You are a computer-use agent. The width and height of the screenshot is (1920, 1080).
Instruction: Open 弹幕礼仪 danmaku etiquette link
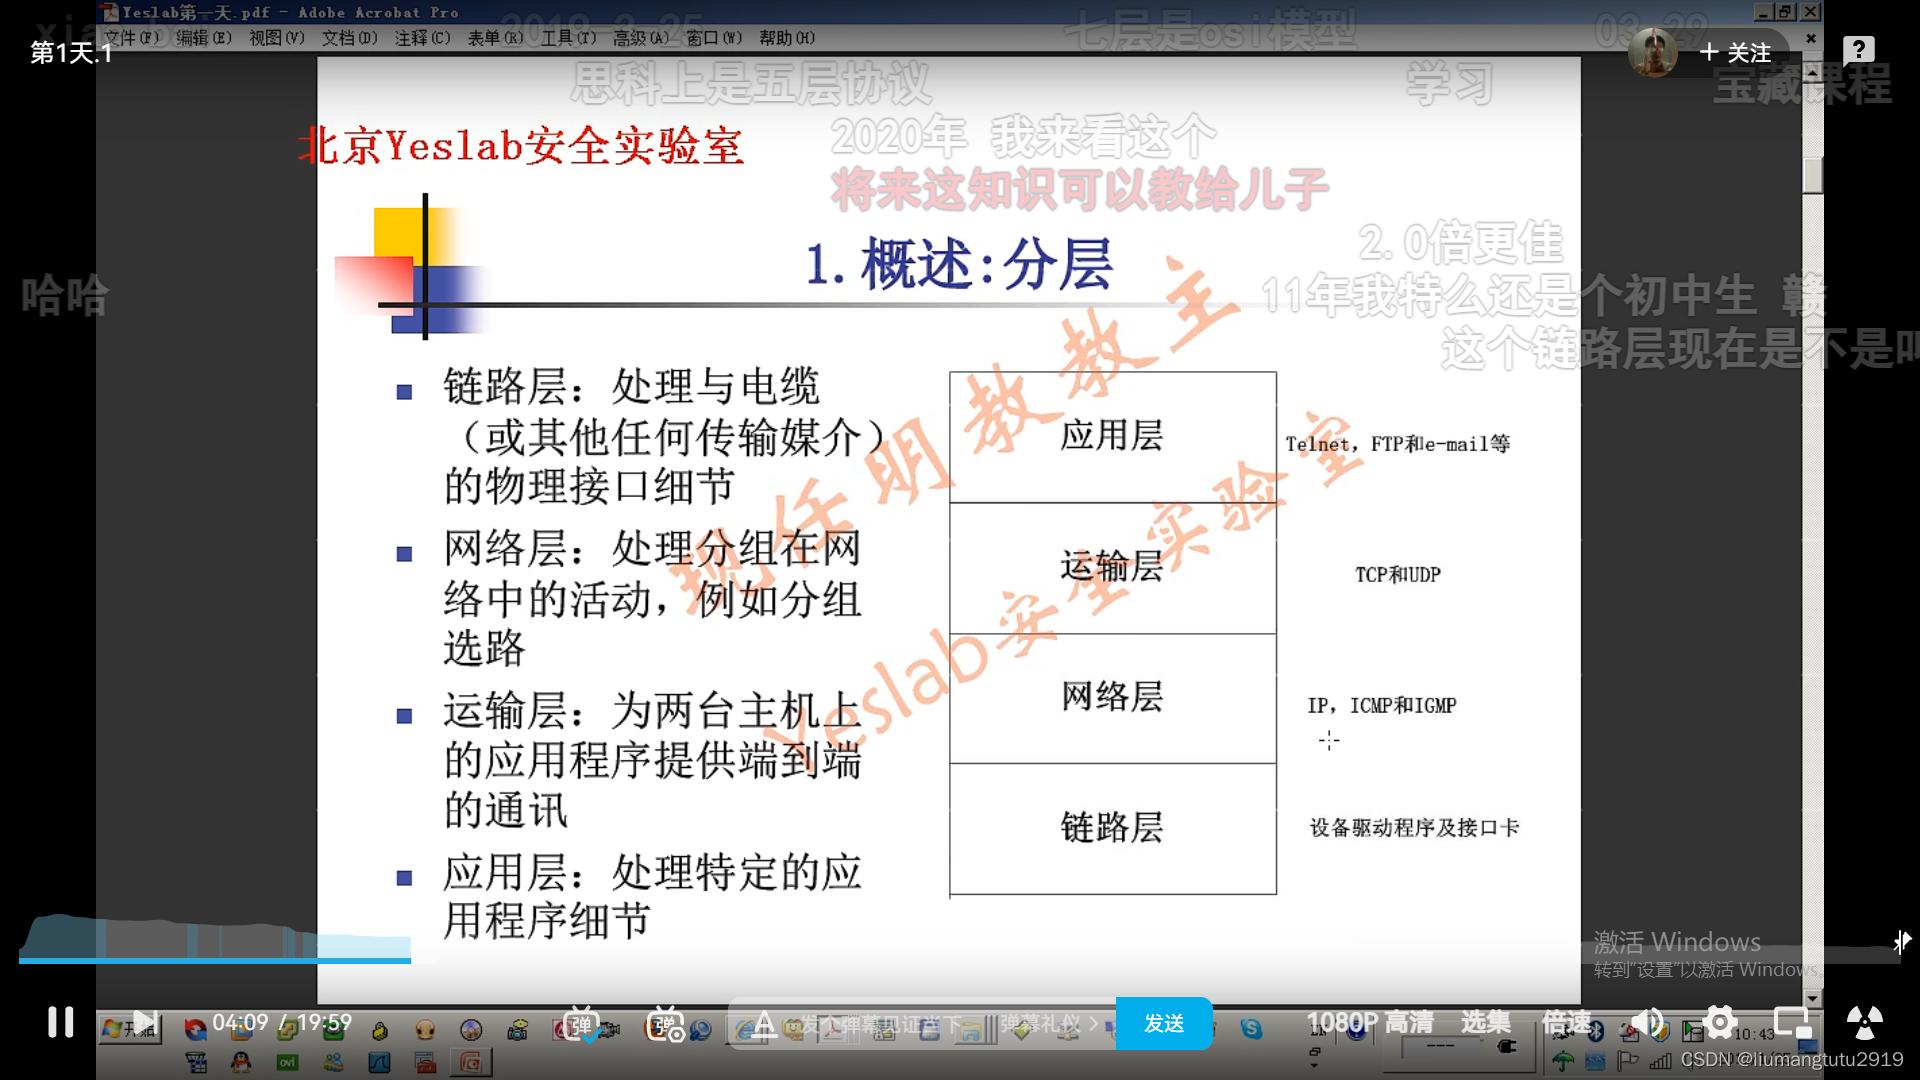pos(1048,1024)
